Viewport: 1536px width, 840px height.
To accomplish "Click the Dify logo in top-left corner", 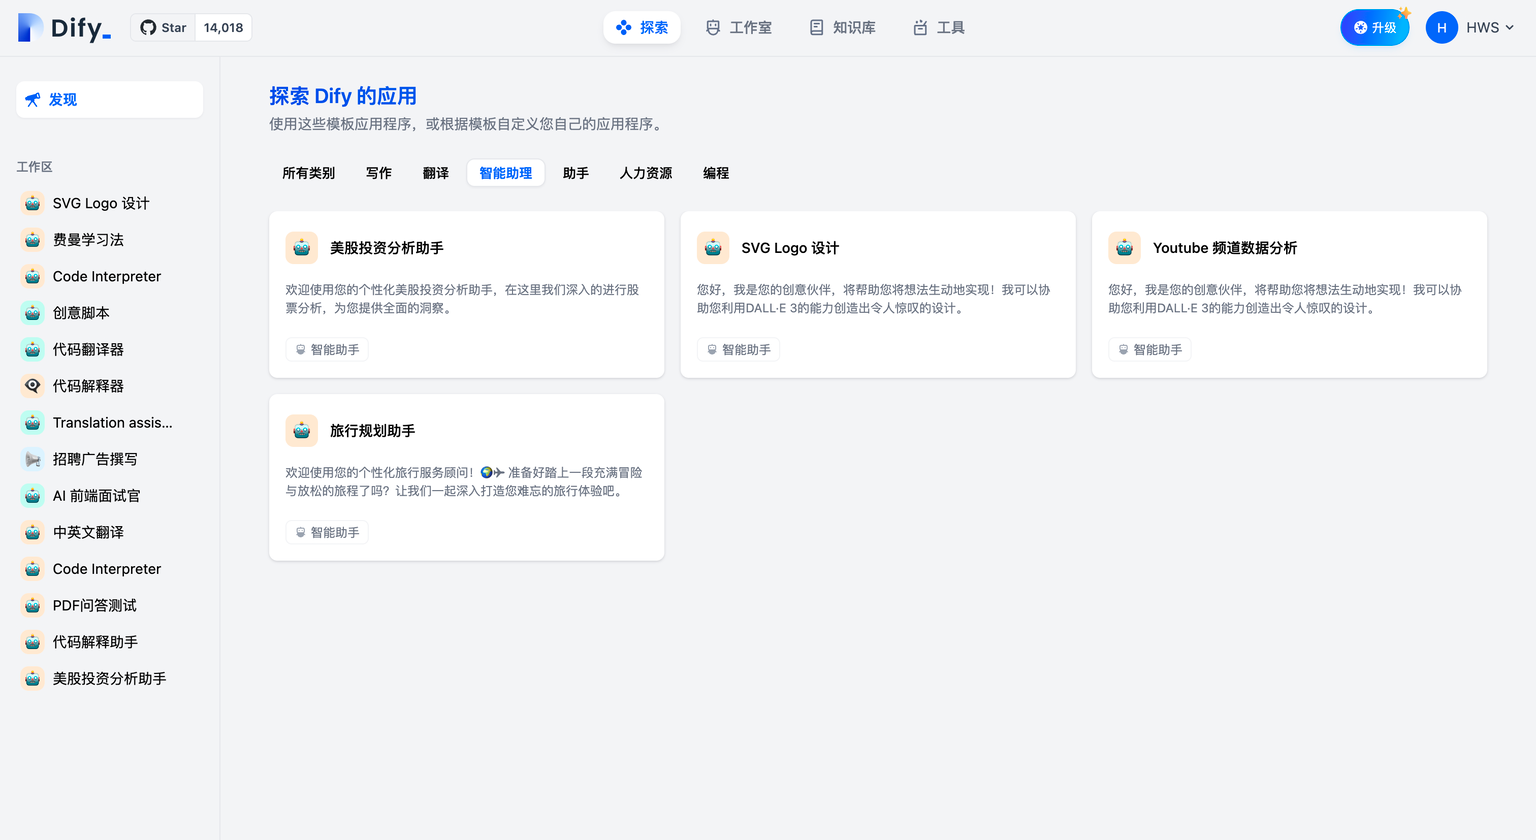I will point(63,27).
